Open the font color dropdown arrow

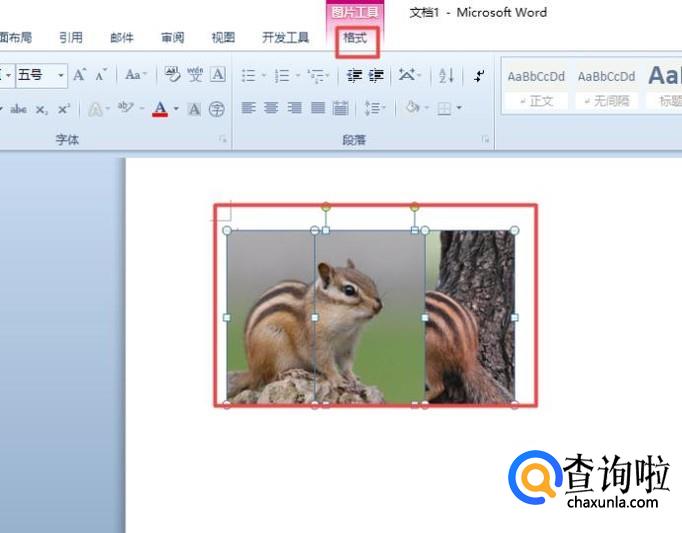pyautogui.click(x=176, y=108)
